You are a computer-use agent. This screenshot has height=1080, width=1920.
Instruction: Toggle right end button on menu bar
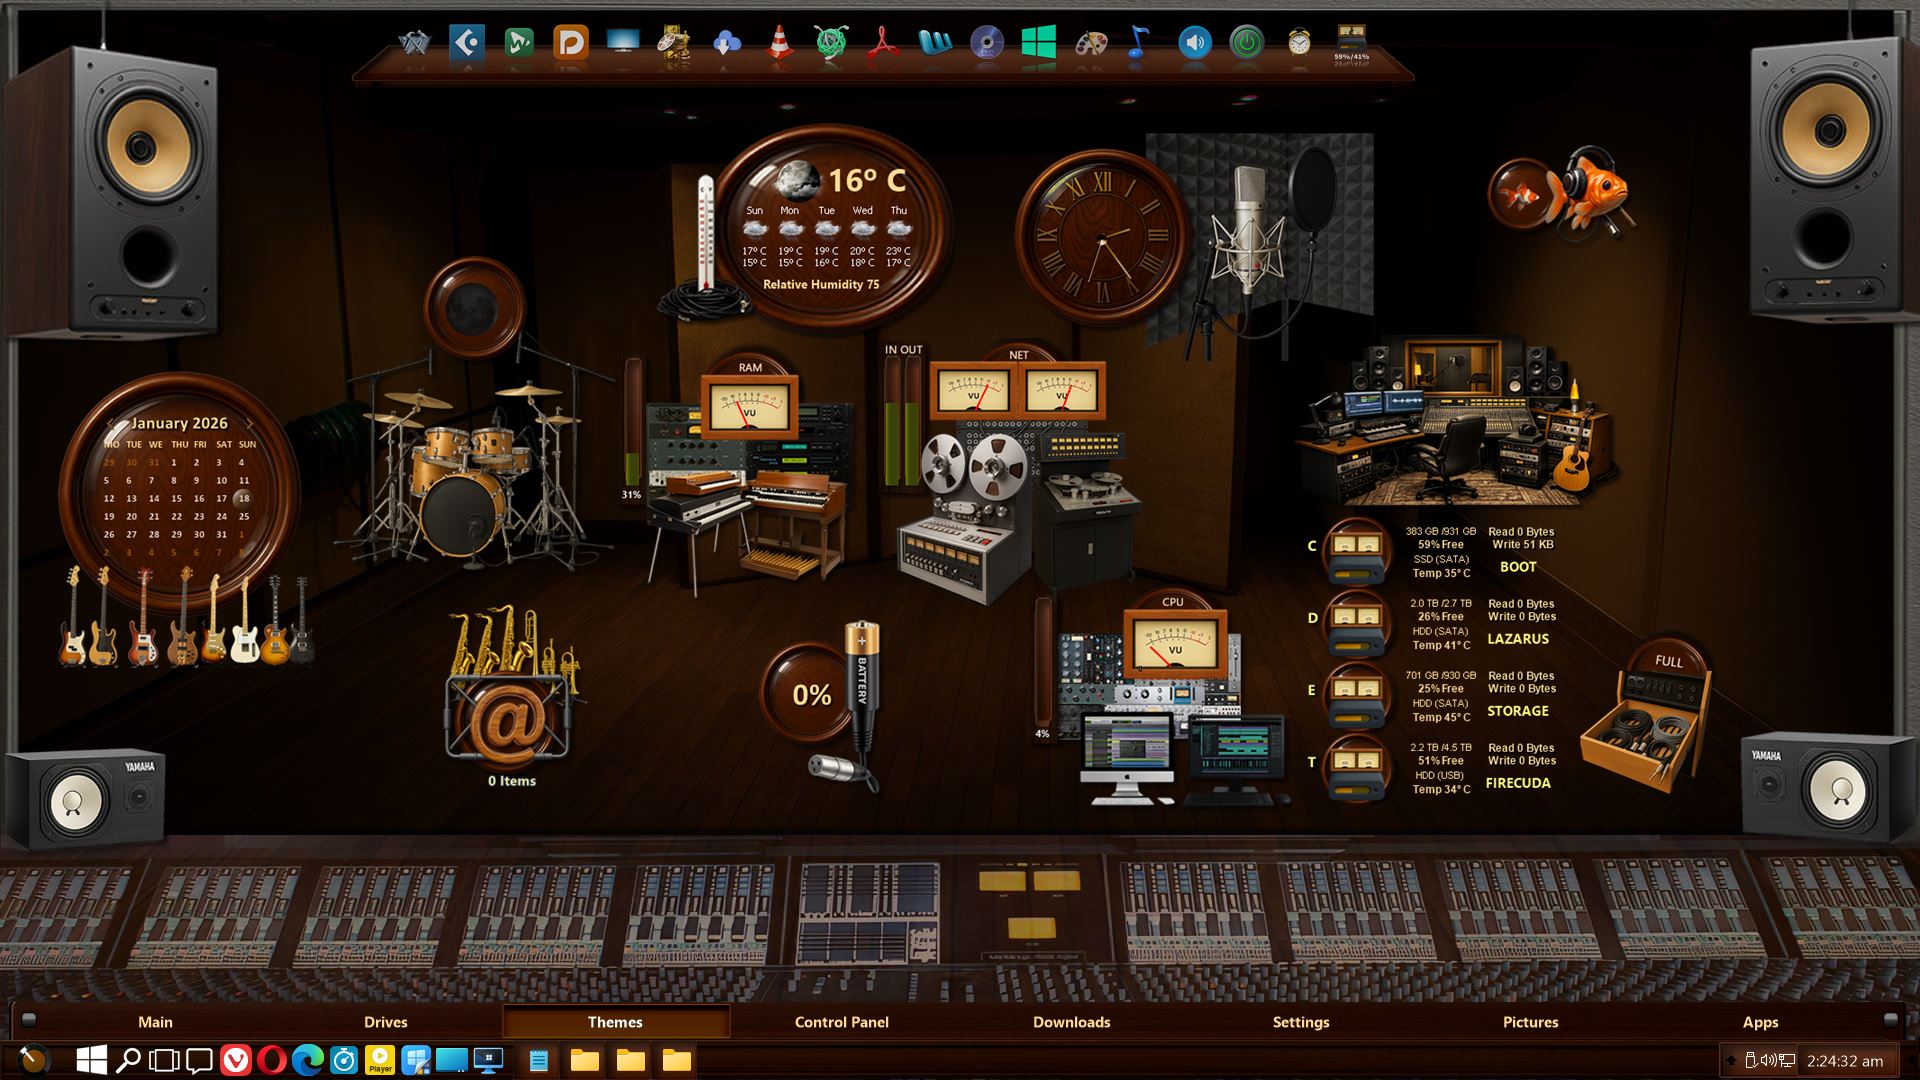pyautogui.click(x=1890, y=1020)
